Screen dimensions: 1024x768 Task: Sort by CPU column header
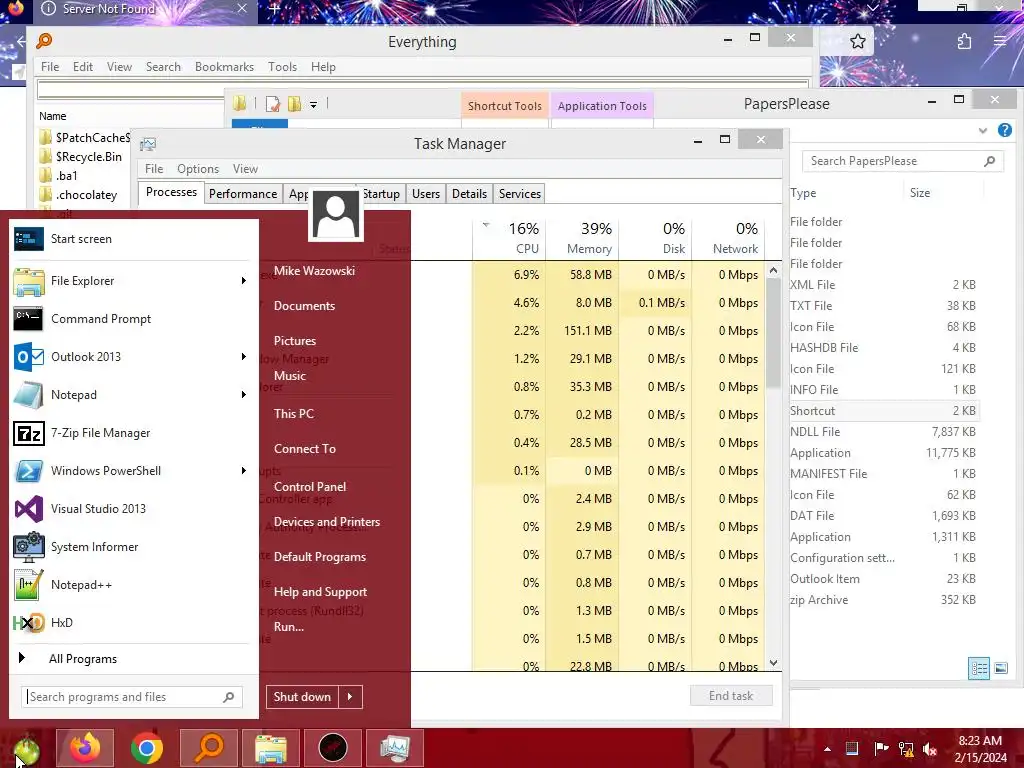click(509, 238)
